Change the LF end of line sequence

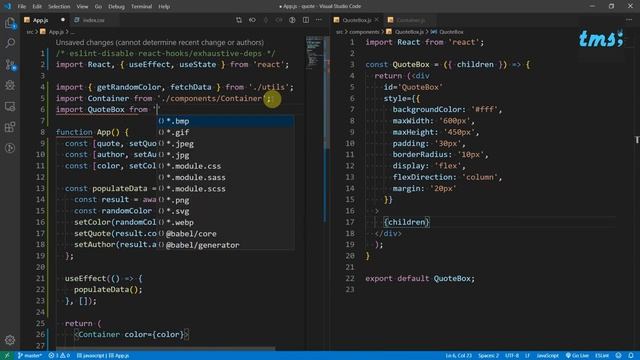point(527,356)
